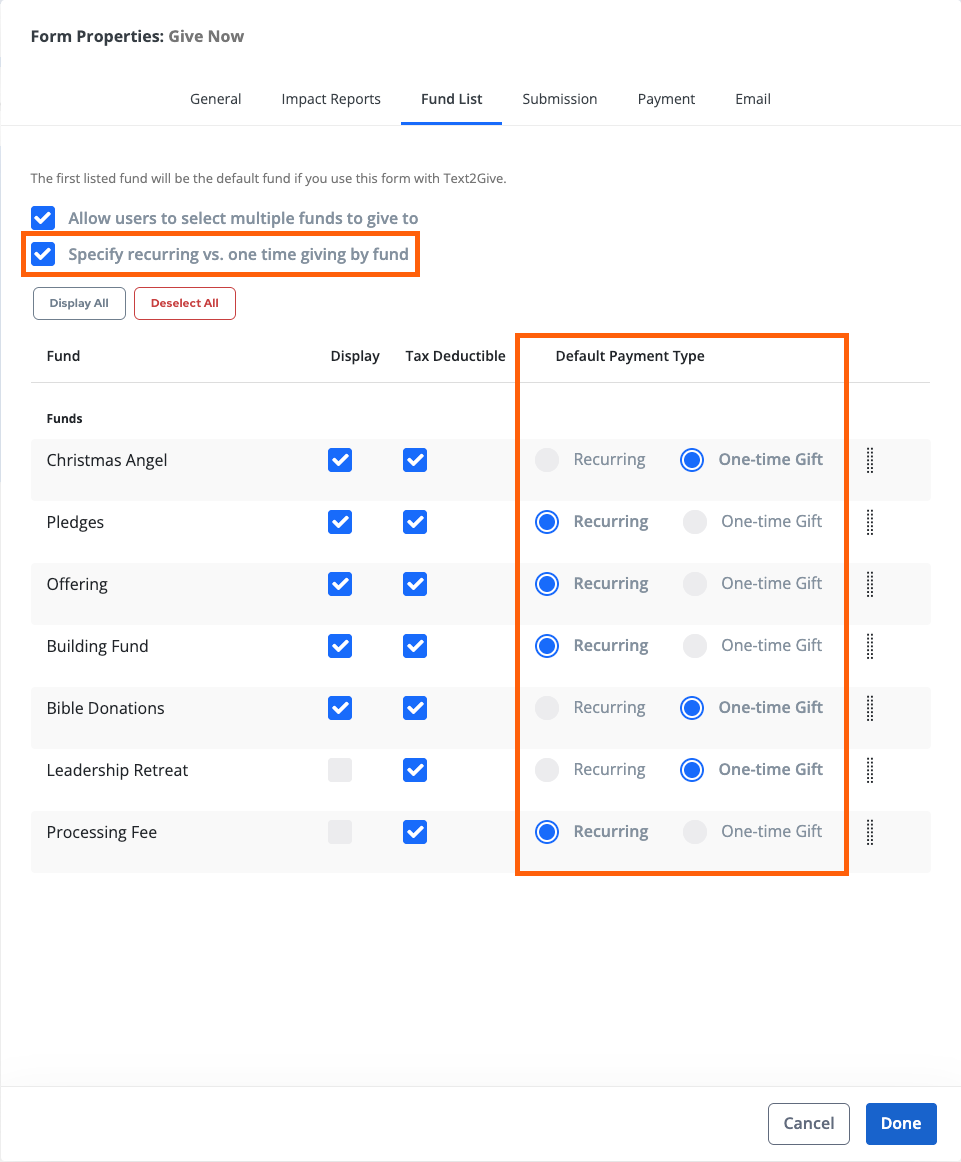
Task: Enable Display for Leadership Retreat
Action: point(340,770)
